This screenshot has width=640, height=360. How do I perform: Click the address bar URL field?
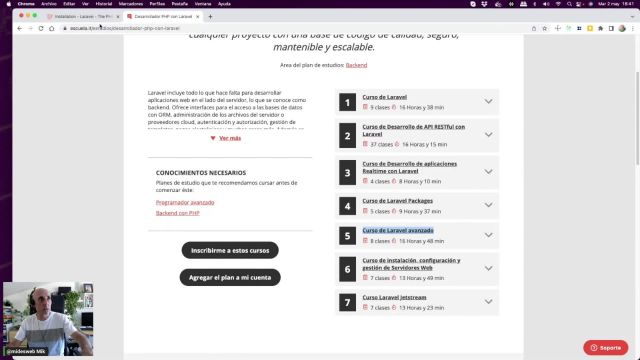click(x=294, y=28)
